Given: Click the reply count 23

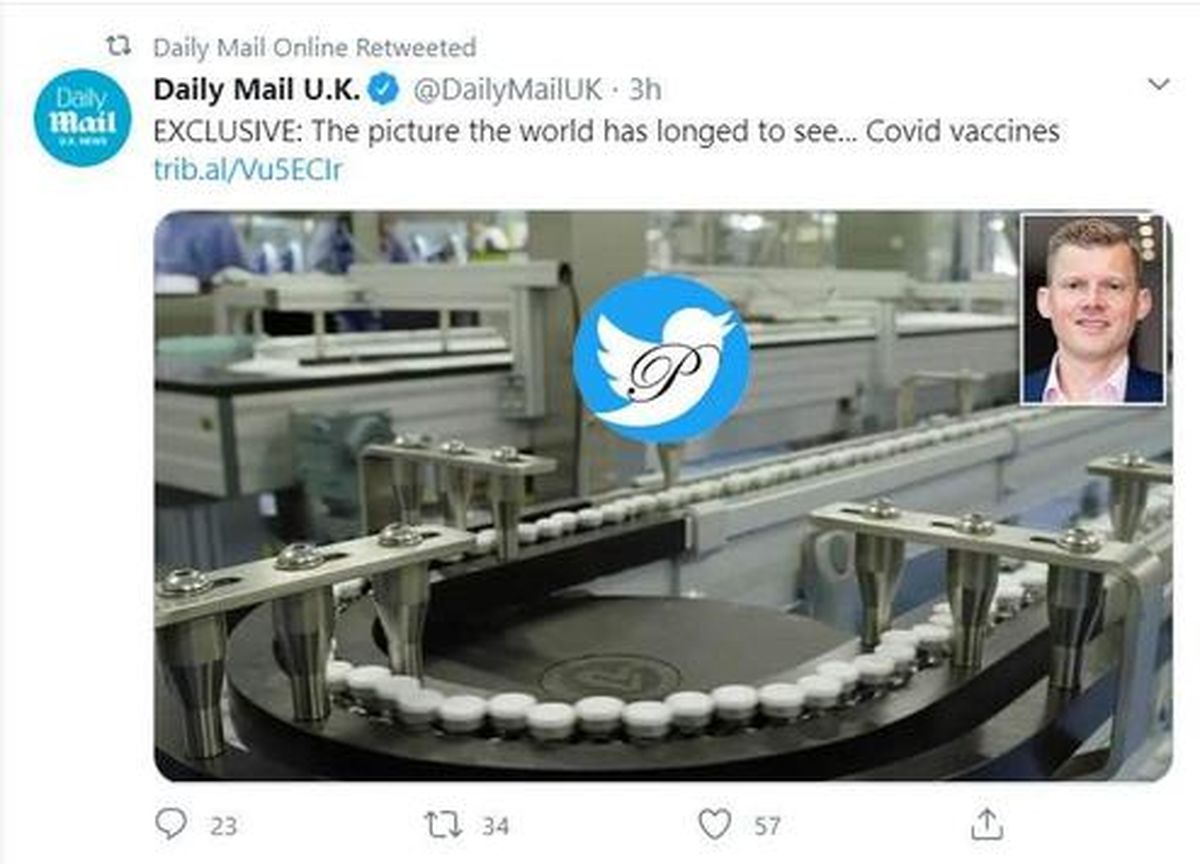Looking at the screenshot, I should 224,826.
